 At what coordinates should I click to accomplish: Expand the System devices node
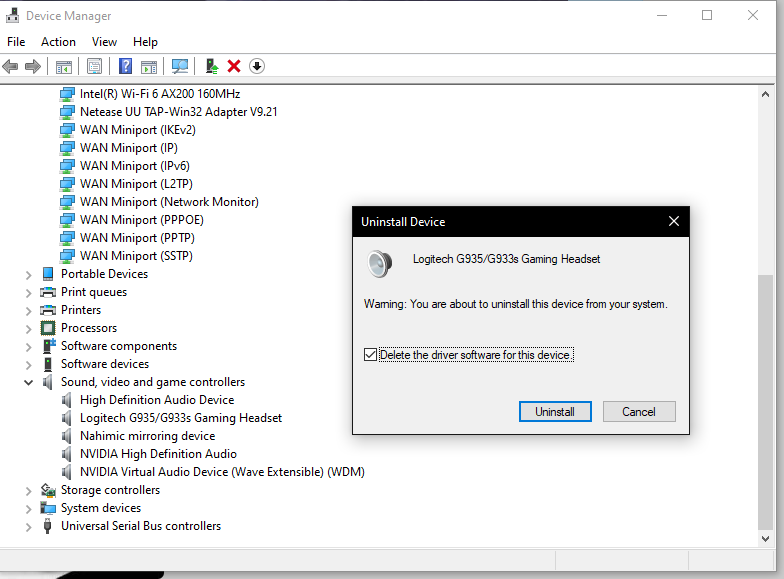(28, 508)
